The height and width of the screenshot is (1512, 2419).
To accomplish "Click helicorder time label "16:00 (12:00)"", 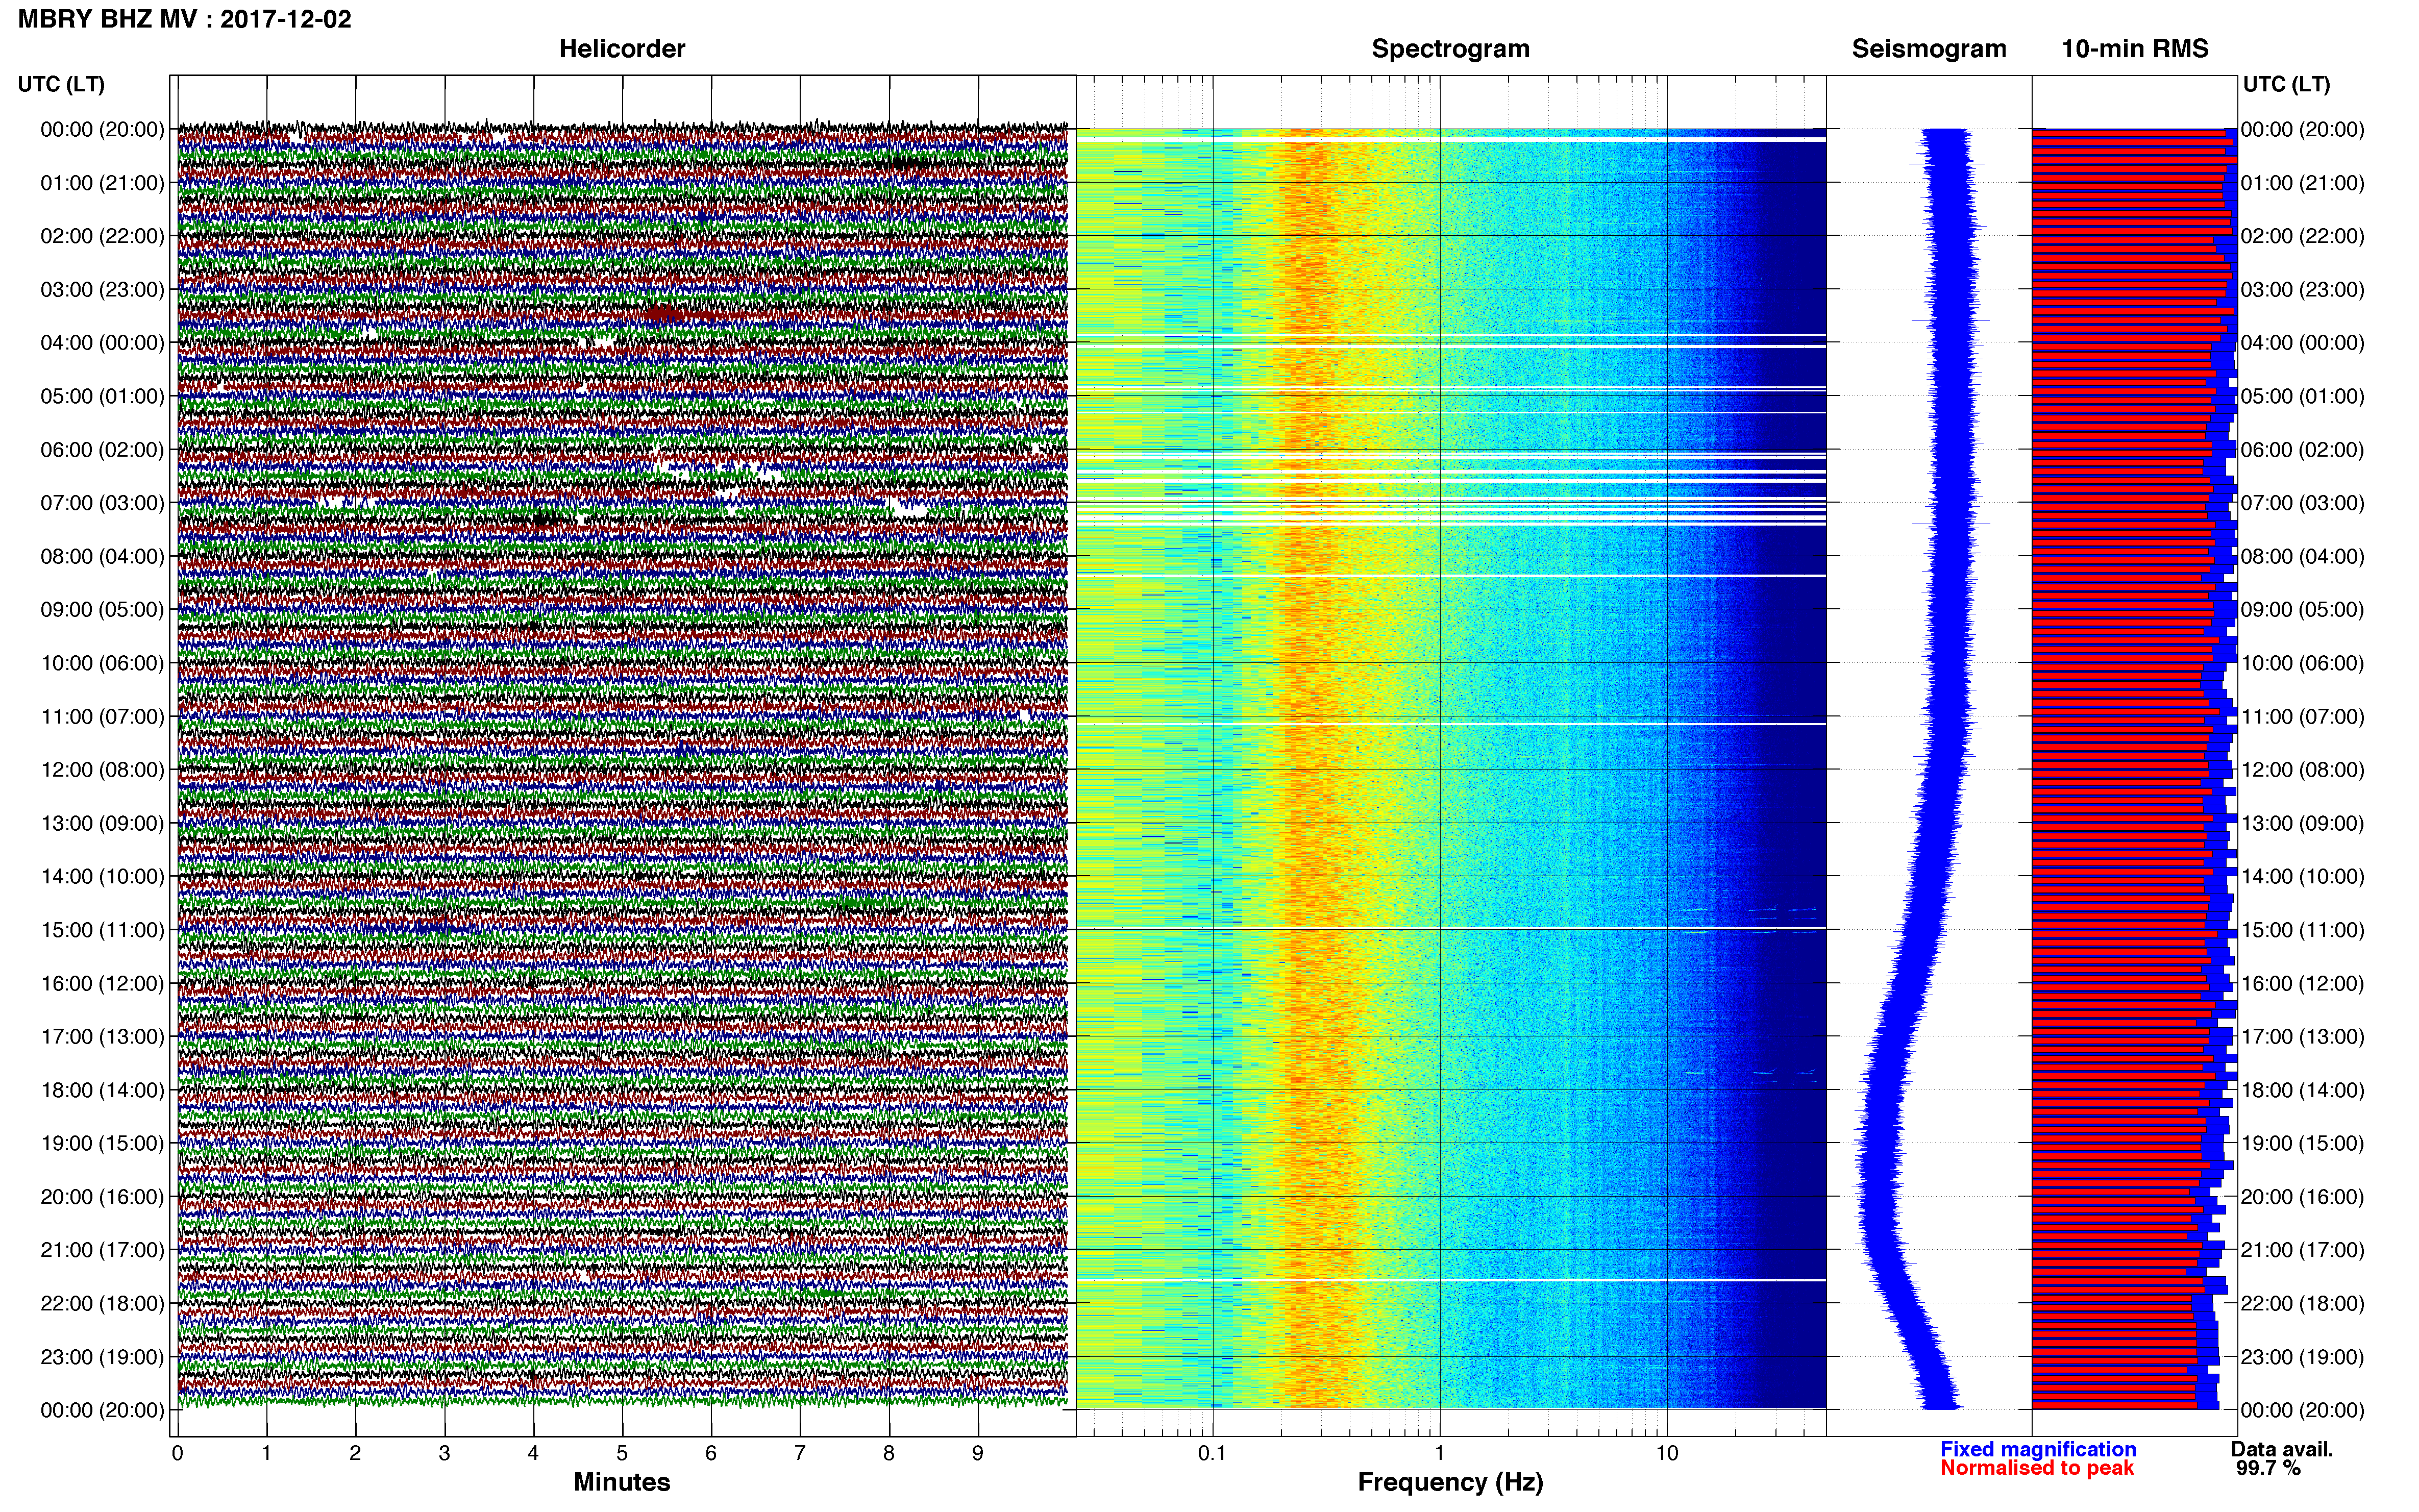I will pos(102,983).
